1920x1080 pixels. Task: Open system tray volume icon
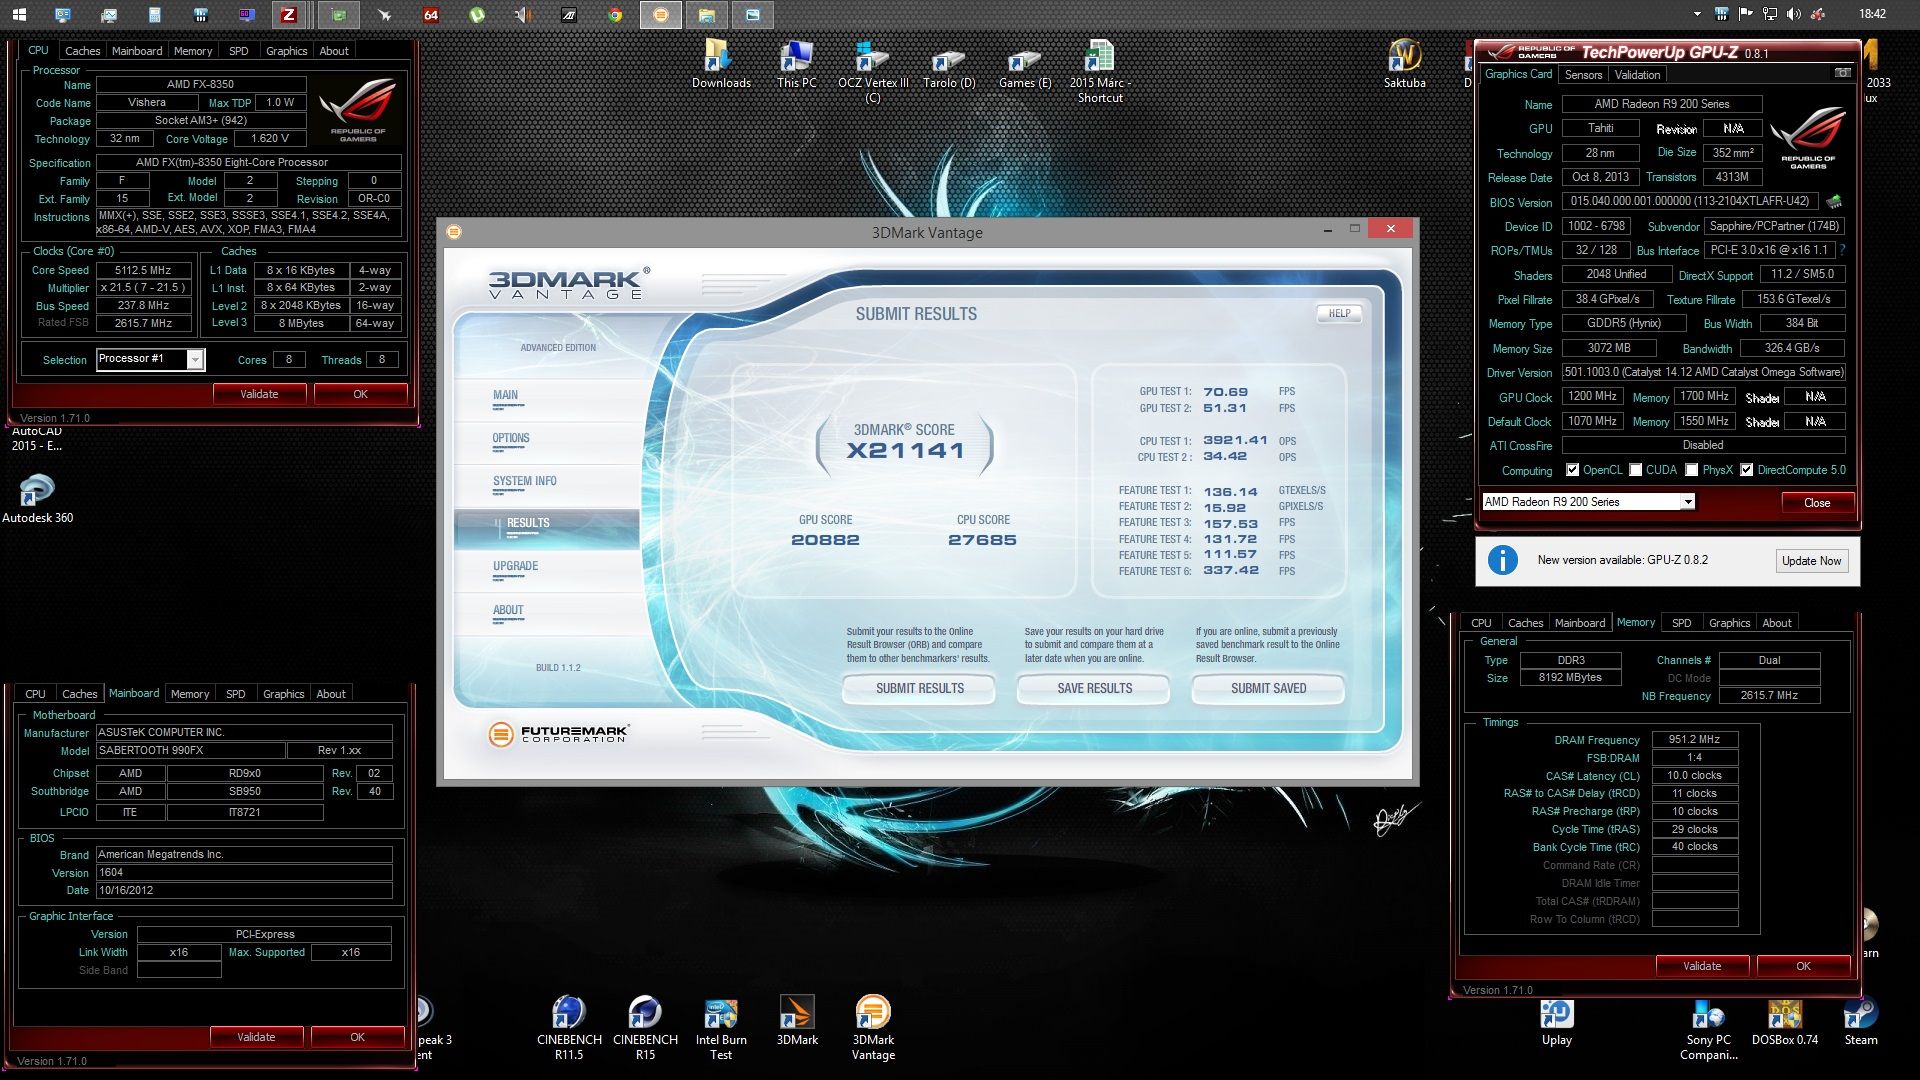1794,14
